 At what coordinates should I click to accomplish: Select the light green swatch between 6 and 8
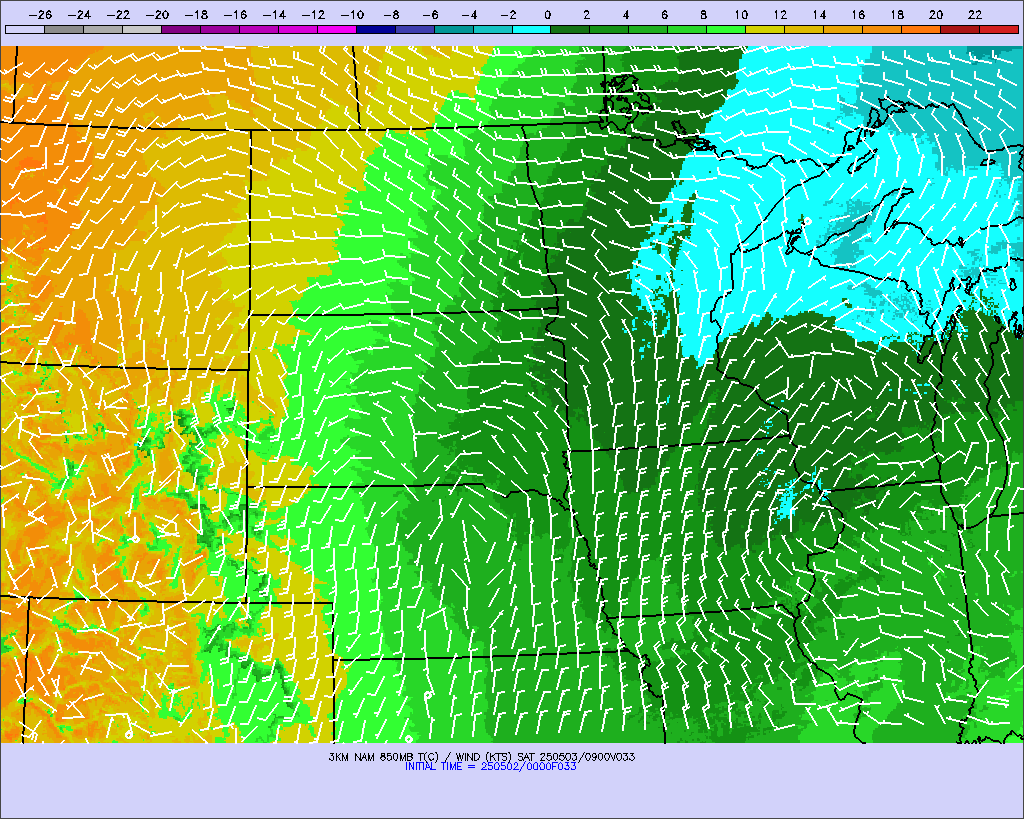click(x=688, y=29)
